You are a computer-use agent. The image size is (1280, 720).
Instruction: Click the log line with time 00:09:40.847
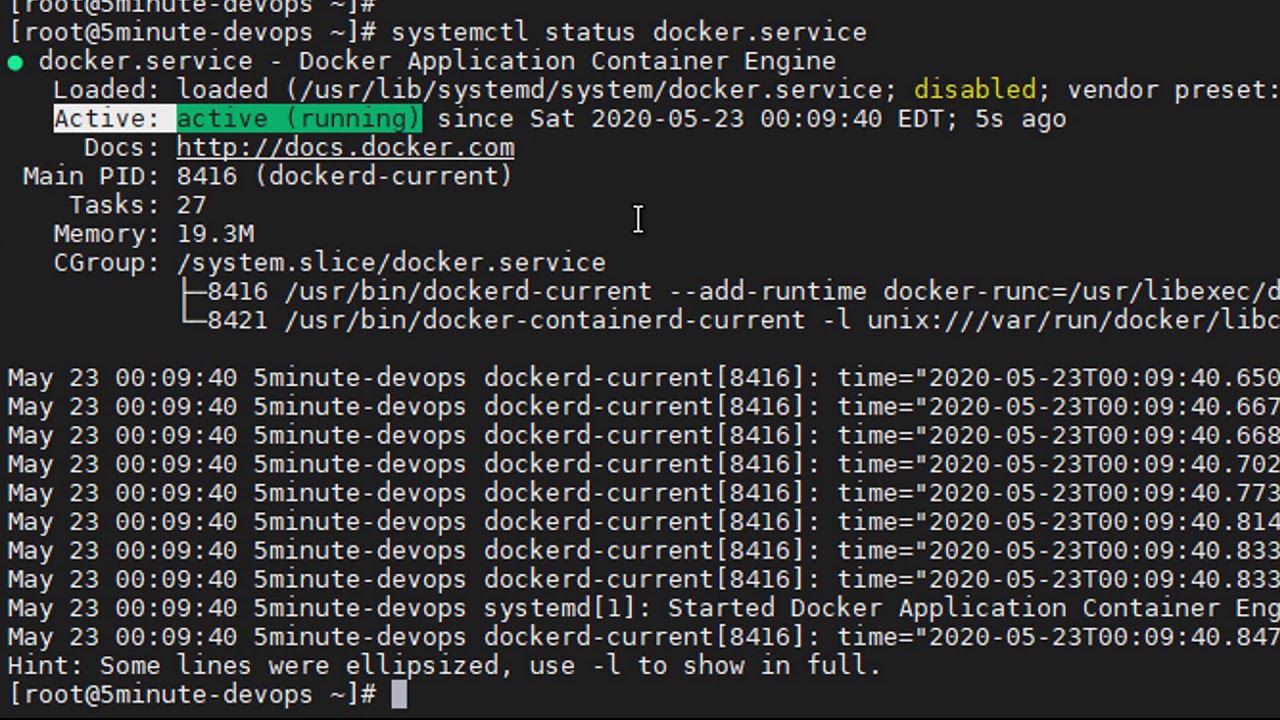pyautogui.click(x=643, y=638)
